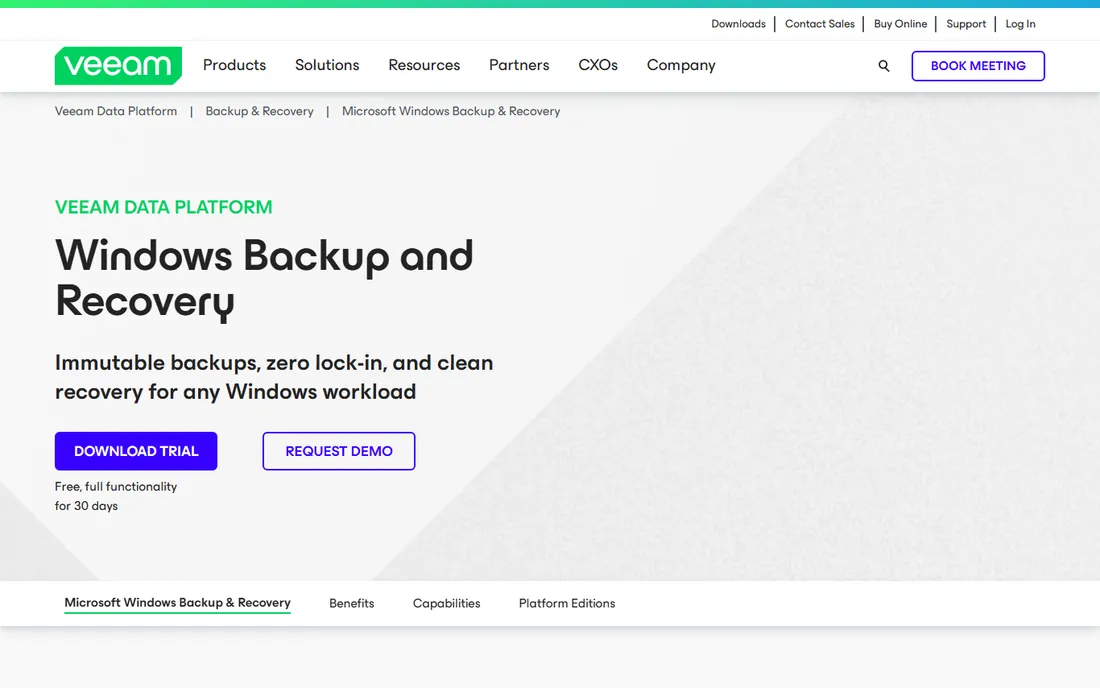The width and height of the screenshot is (1100, 688).
Task: Open the Buy Online link
Action: click(900, 24)
